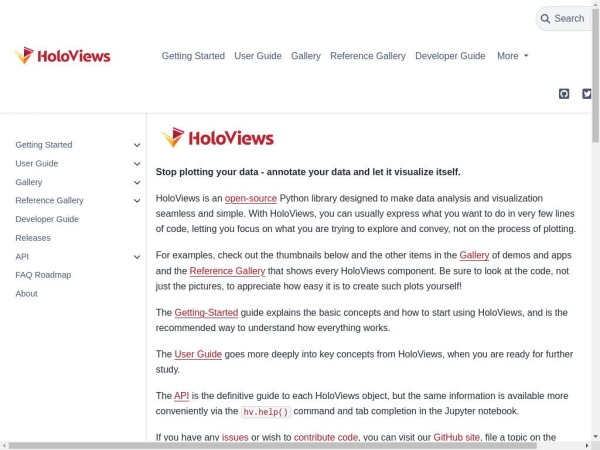Open the GitHub icon link
This screenshot has width=600, height=450.
coord(564,94)
